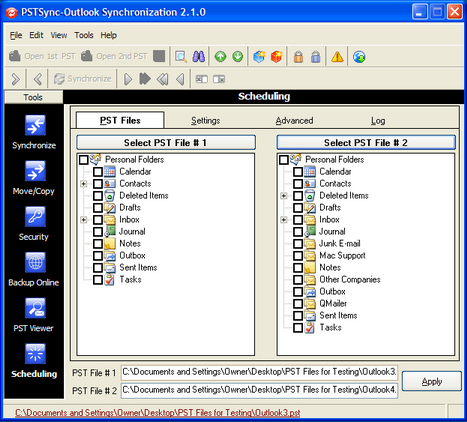Check the Notes box in left PST tree
This screenshot has width=467, height=422.
pos(98,244)
